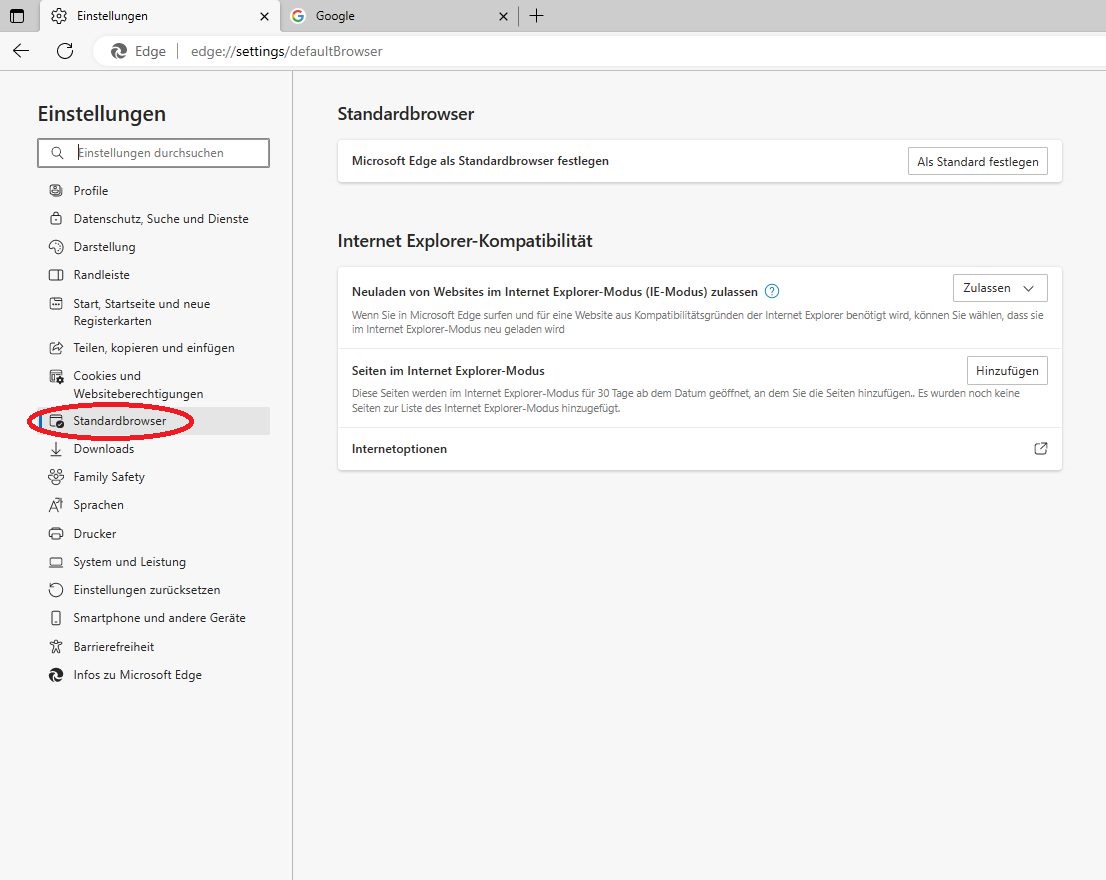The image size is (1106, 880).
Task: Click the Edge logo in address bar
Action: click(119, 51)
